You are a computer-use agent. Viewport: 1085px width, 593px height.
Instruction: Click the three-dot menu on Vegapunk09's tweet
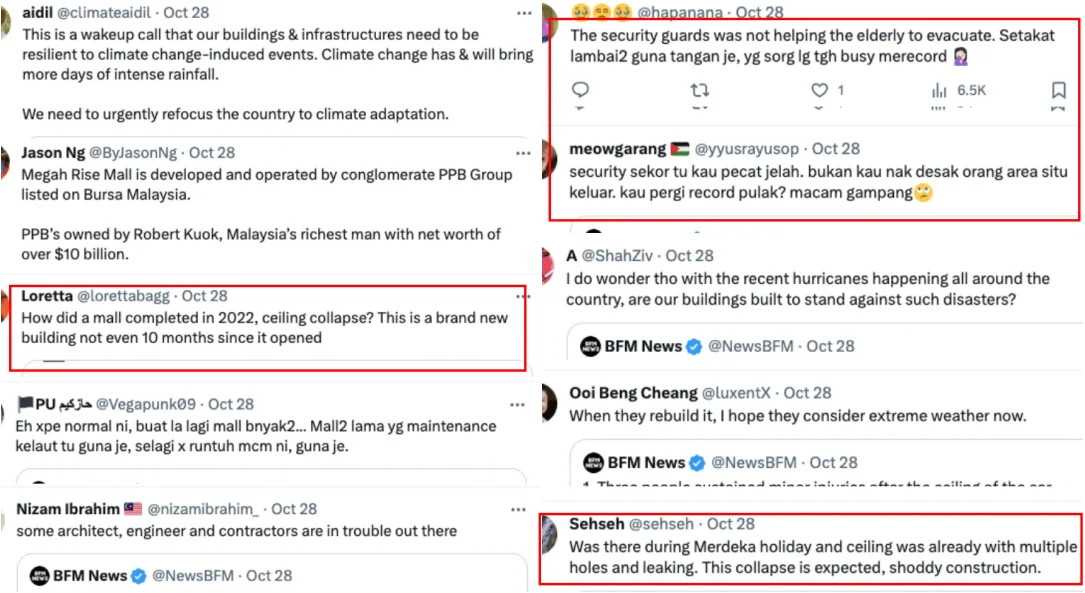pyautogui.click(x=517, y=405)
